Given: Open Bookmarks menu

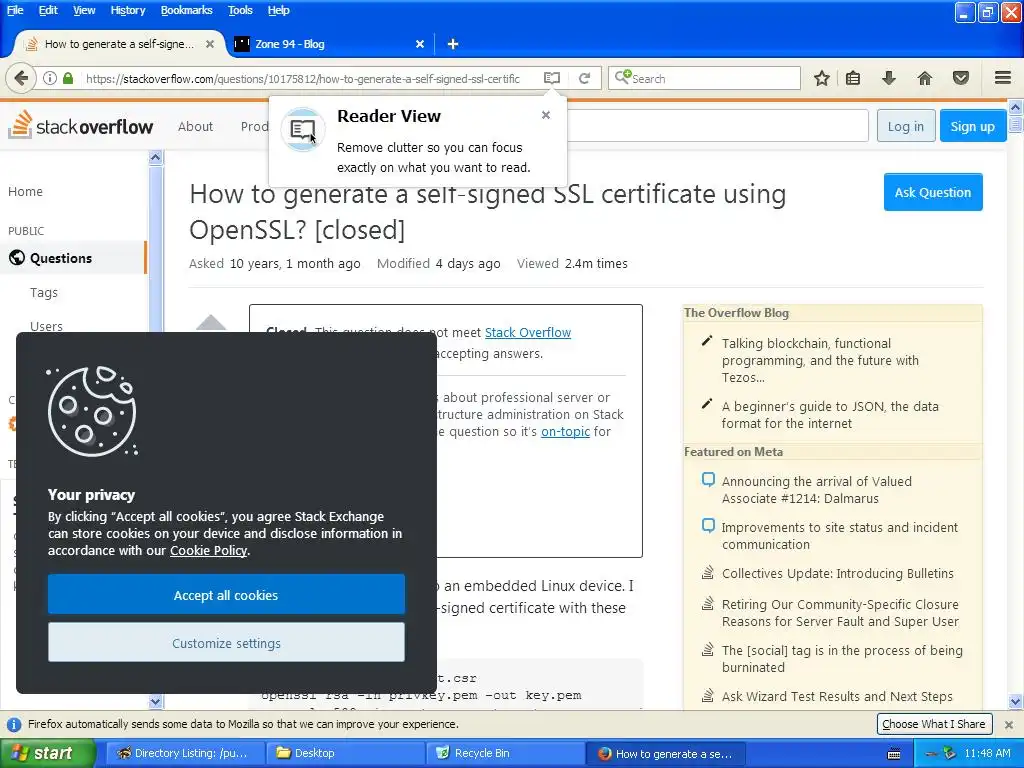Looking at the screenshot, I should pyautogui.click(x=186, y=10).
